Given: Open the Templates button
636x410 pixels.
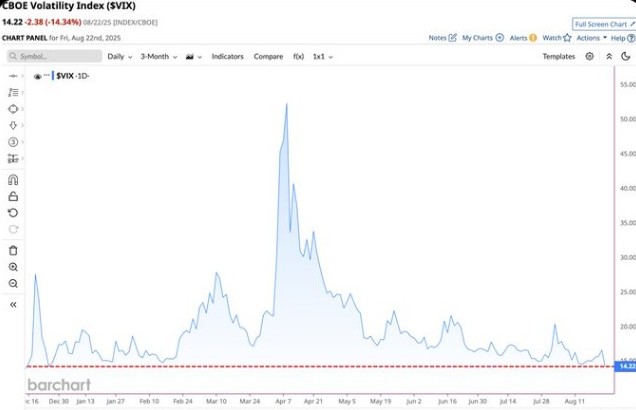Looking at the screenshot, I should tap(558, 56).
